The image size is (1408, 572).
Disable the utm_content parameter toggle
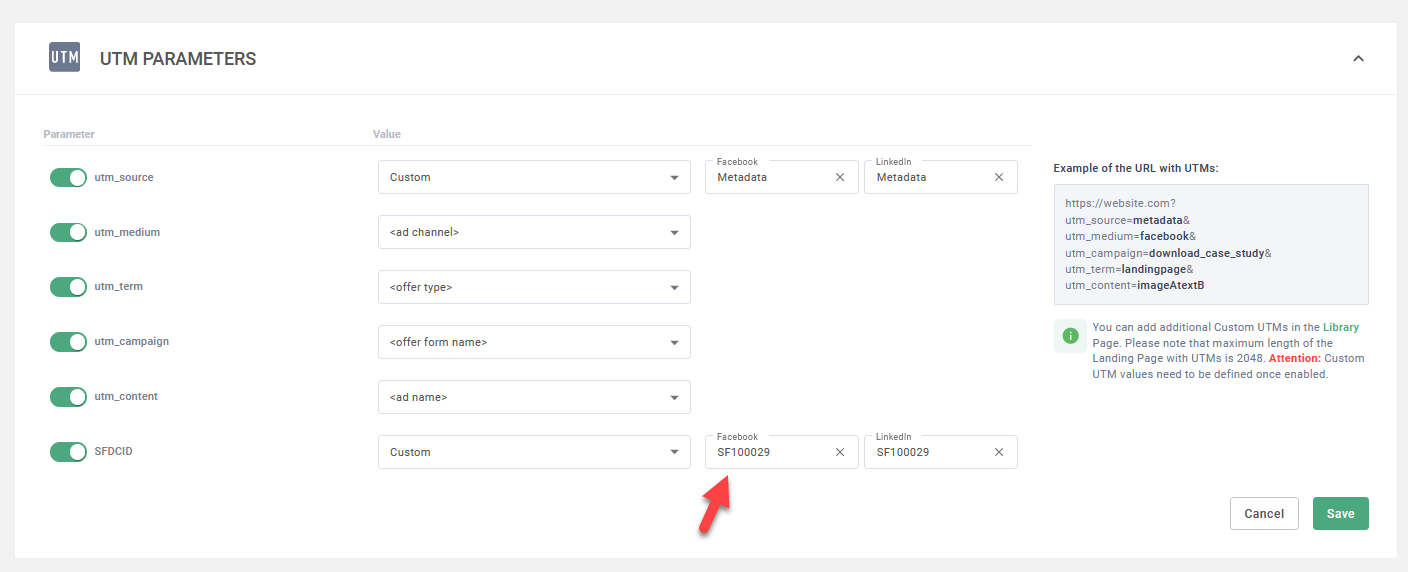tap(68, 397)
